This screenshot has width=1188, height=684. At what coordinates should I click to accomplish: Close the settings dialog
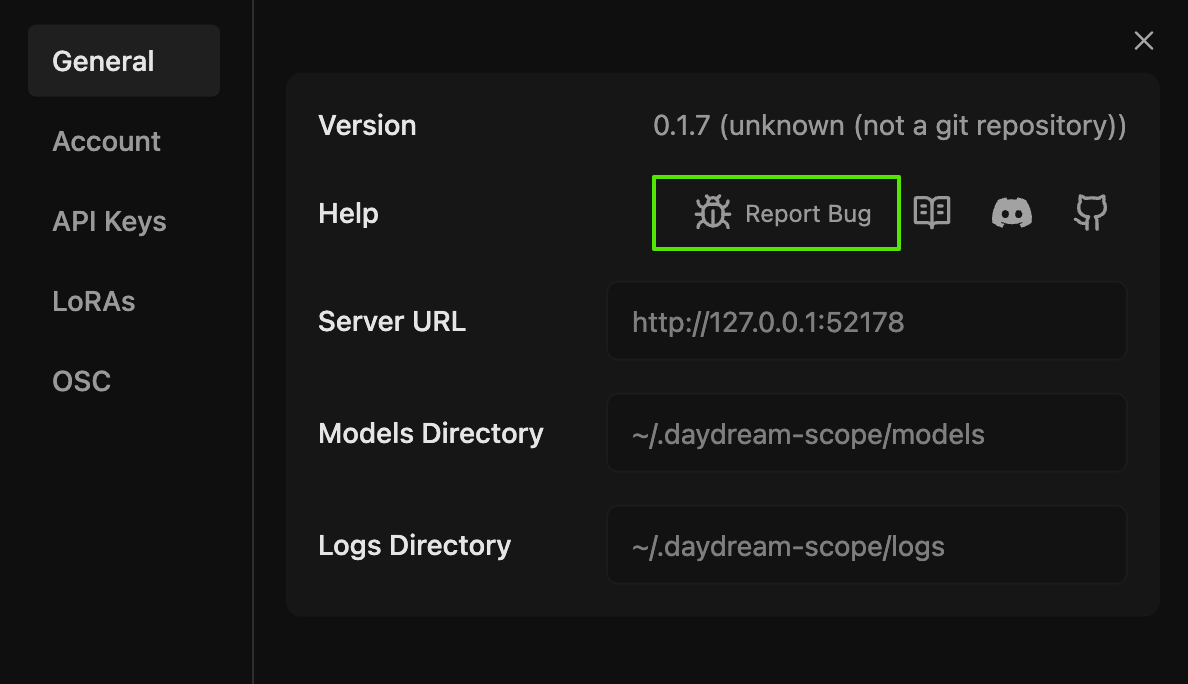coord(1143,40)
